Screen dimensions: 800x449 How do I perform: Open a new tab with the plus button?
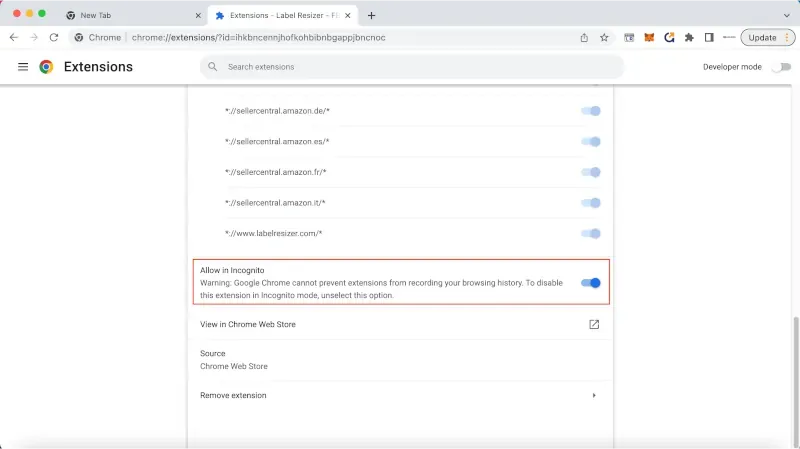[x=371, y=15]
